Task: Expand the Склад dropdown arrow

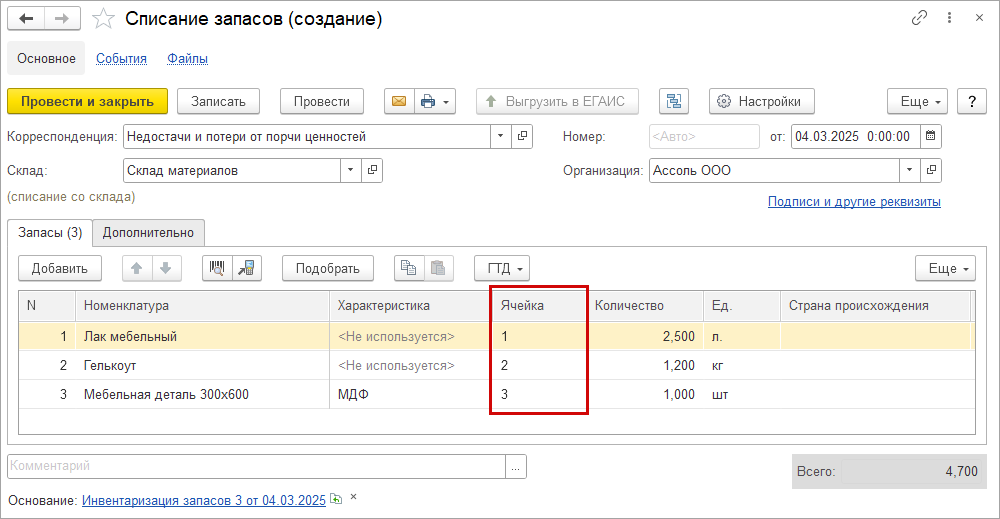Action: (350, 170)
